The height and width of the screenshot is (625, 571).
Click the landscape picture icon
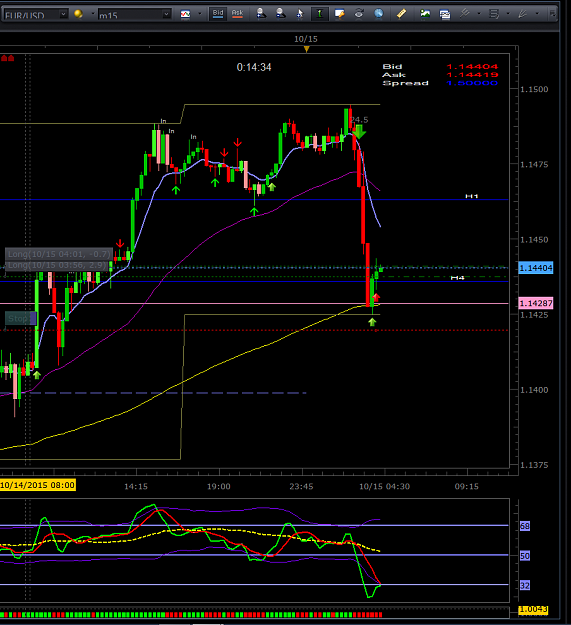[x=425, y=14]
